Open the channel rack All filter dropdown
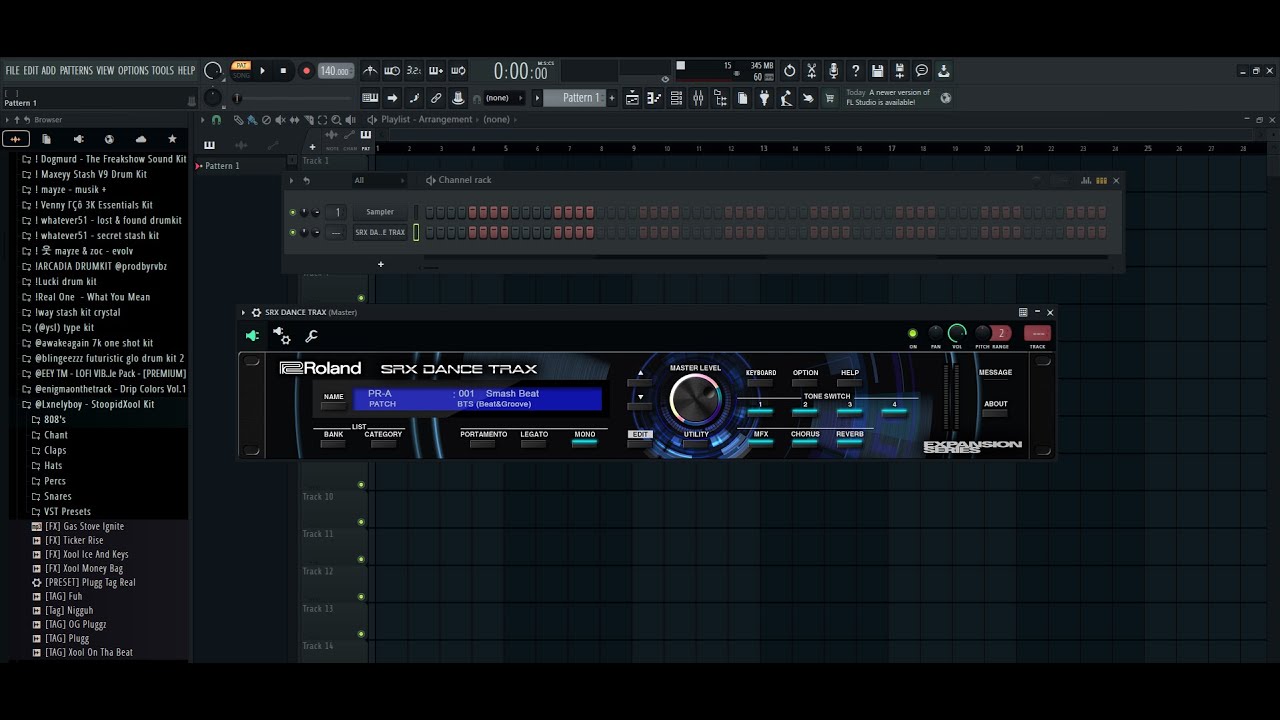This screenshot has width=1280, height=720. pos(378,181)
